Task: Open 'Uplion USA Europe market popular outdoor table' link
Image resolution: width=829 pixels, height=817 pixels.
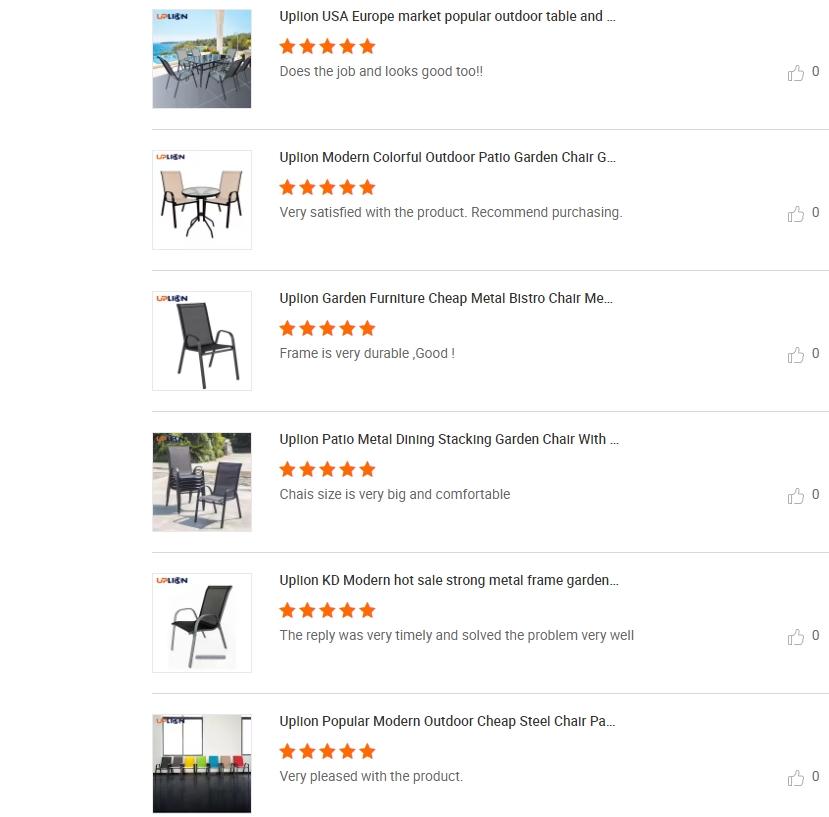Action: [447, 16]
